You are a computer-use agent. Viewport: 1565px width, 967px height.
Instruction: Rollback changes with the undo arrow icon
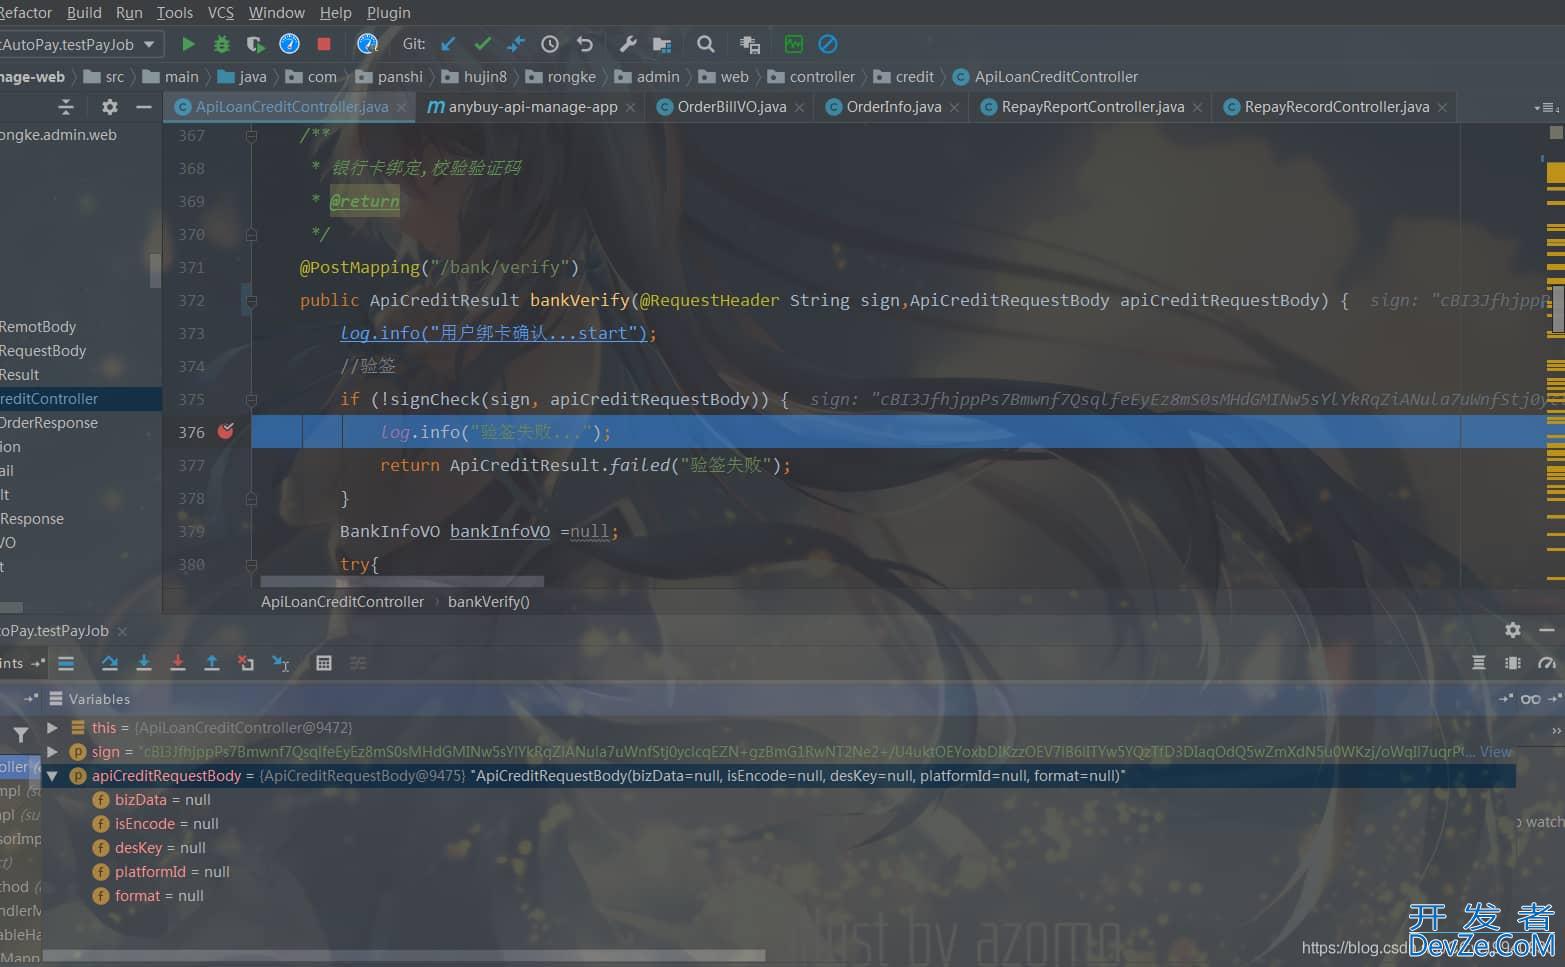[x=585, y=44]
